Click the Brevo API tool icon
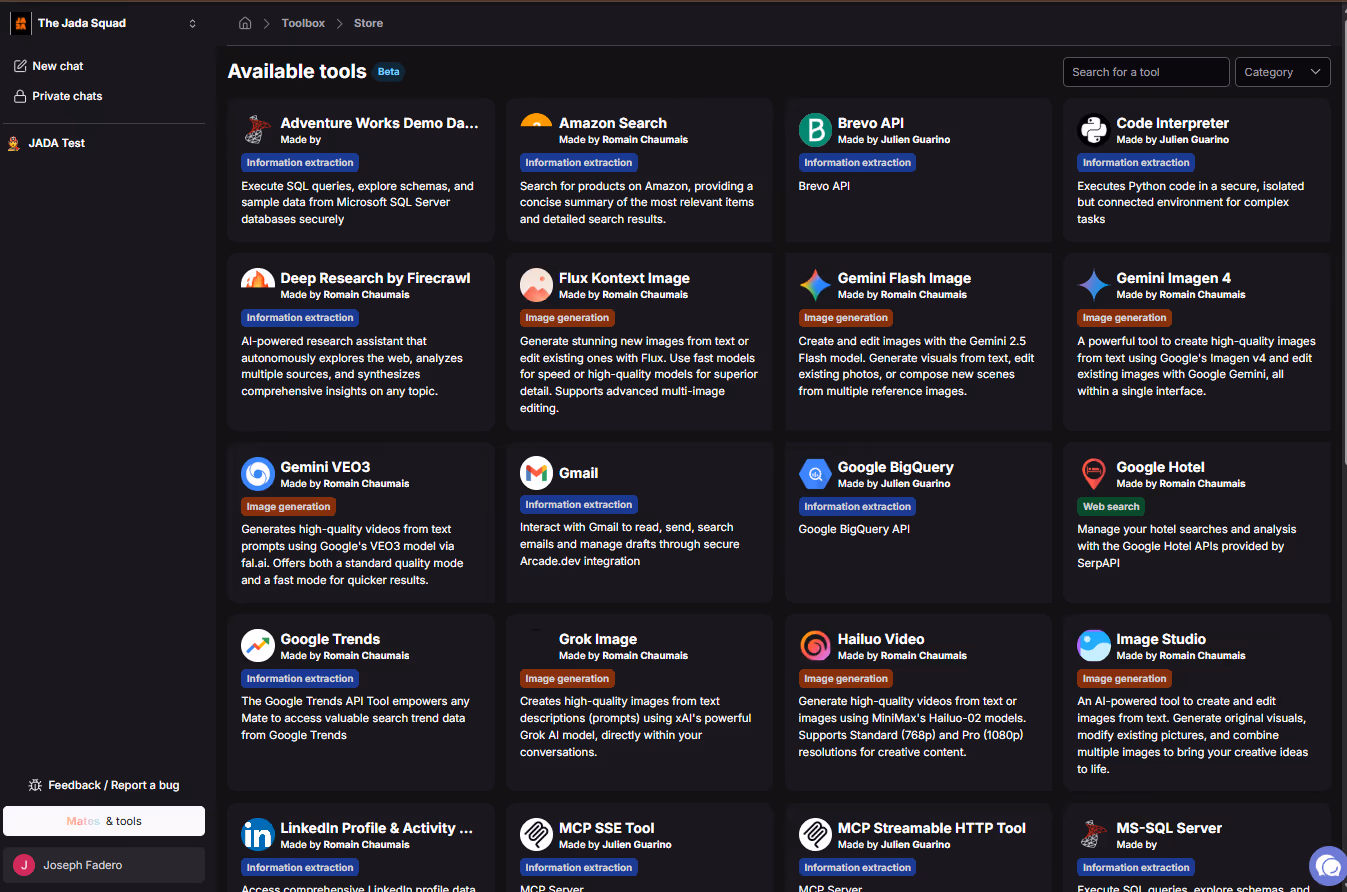1347x892 pixels. 814,129
